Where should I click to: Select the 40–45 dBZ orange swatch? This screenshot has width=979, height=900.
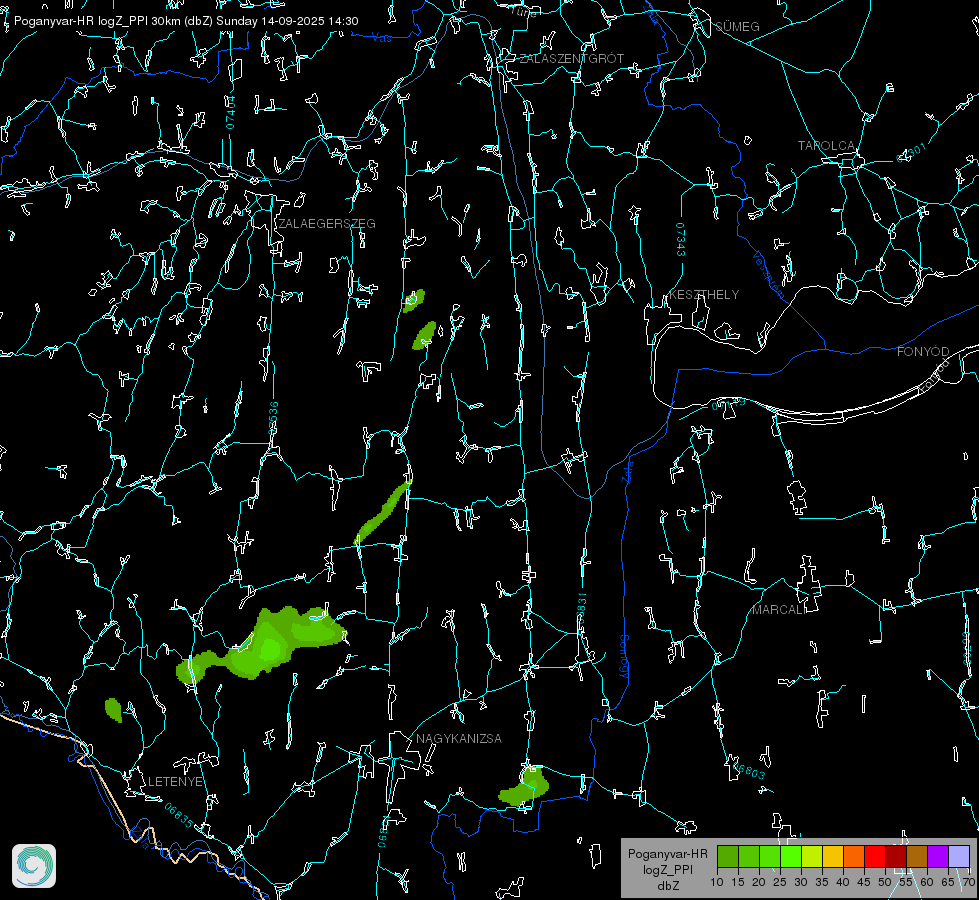click(x=854, y=856)
